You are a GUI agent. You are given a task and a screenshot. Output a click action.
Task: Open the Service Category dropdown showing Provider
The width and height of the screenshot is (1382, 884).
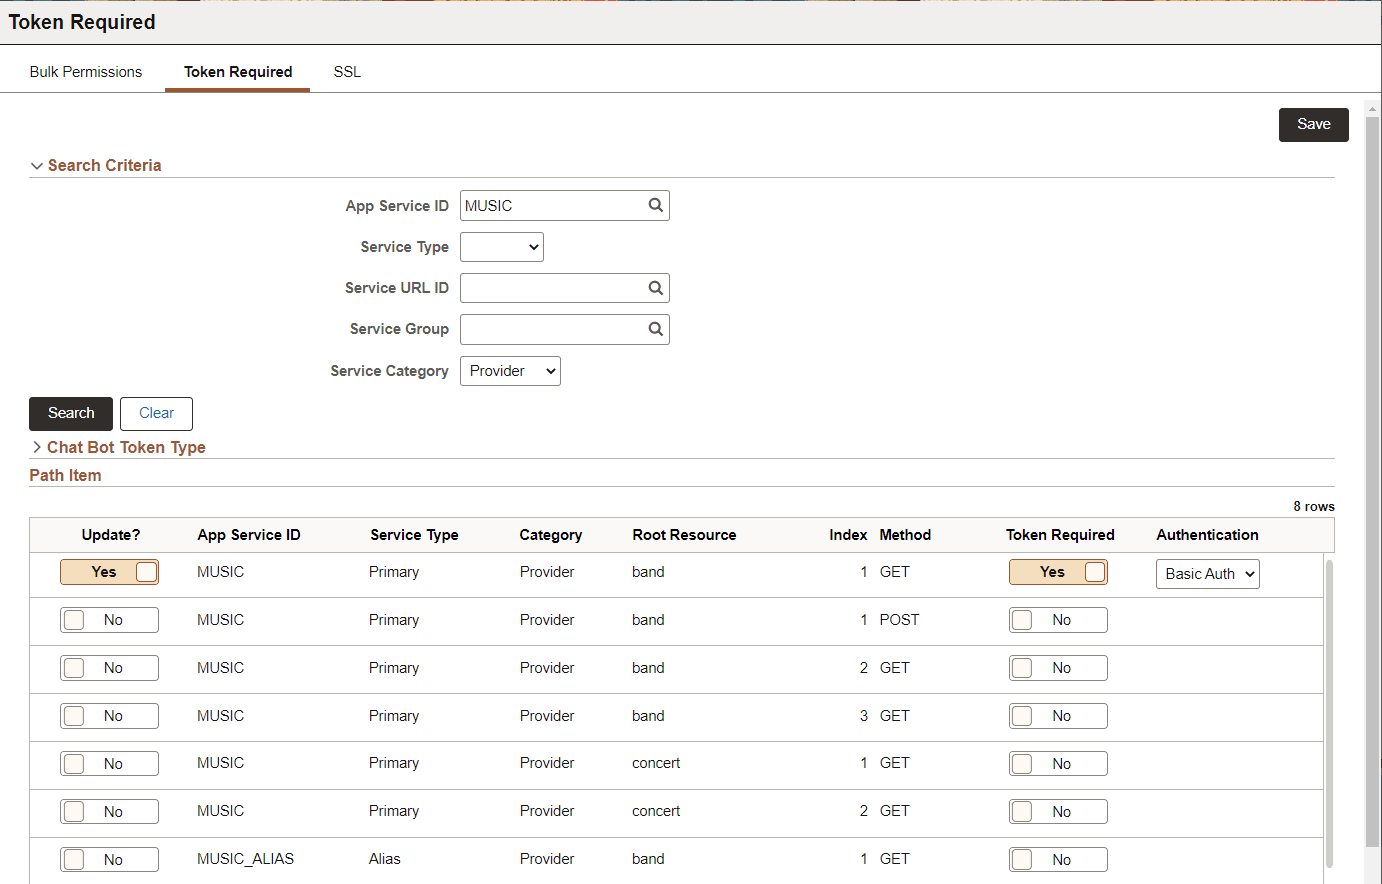point(510,371)
